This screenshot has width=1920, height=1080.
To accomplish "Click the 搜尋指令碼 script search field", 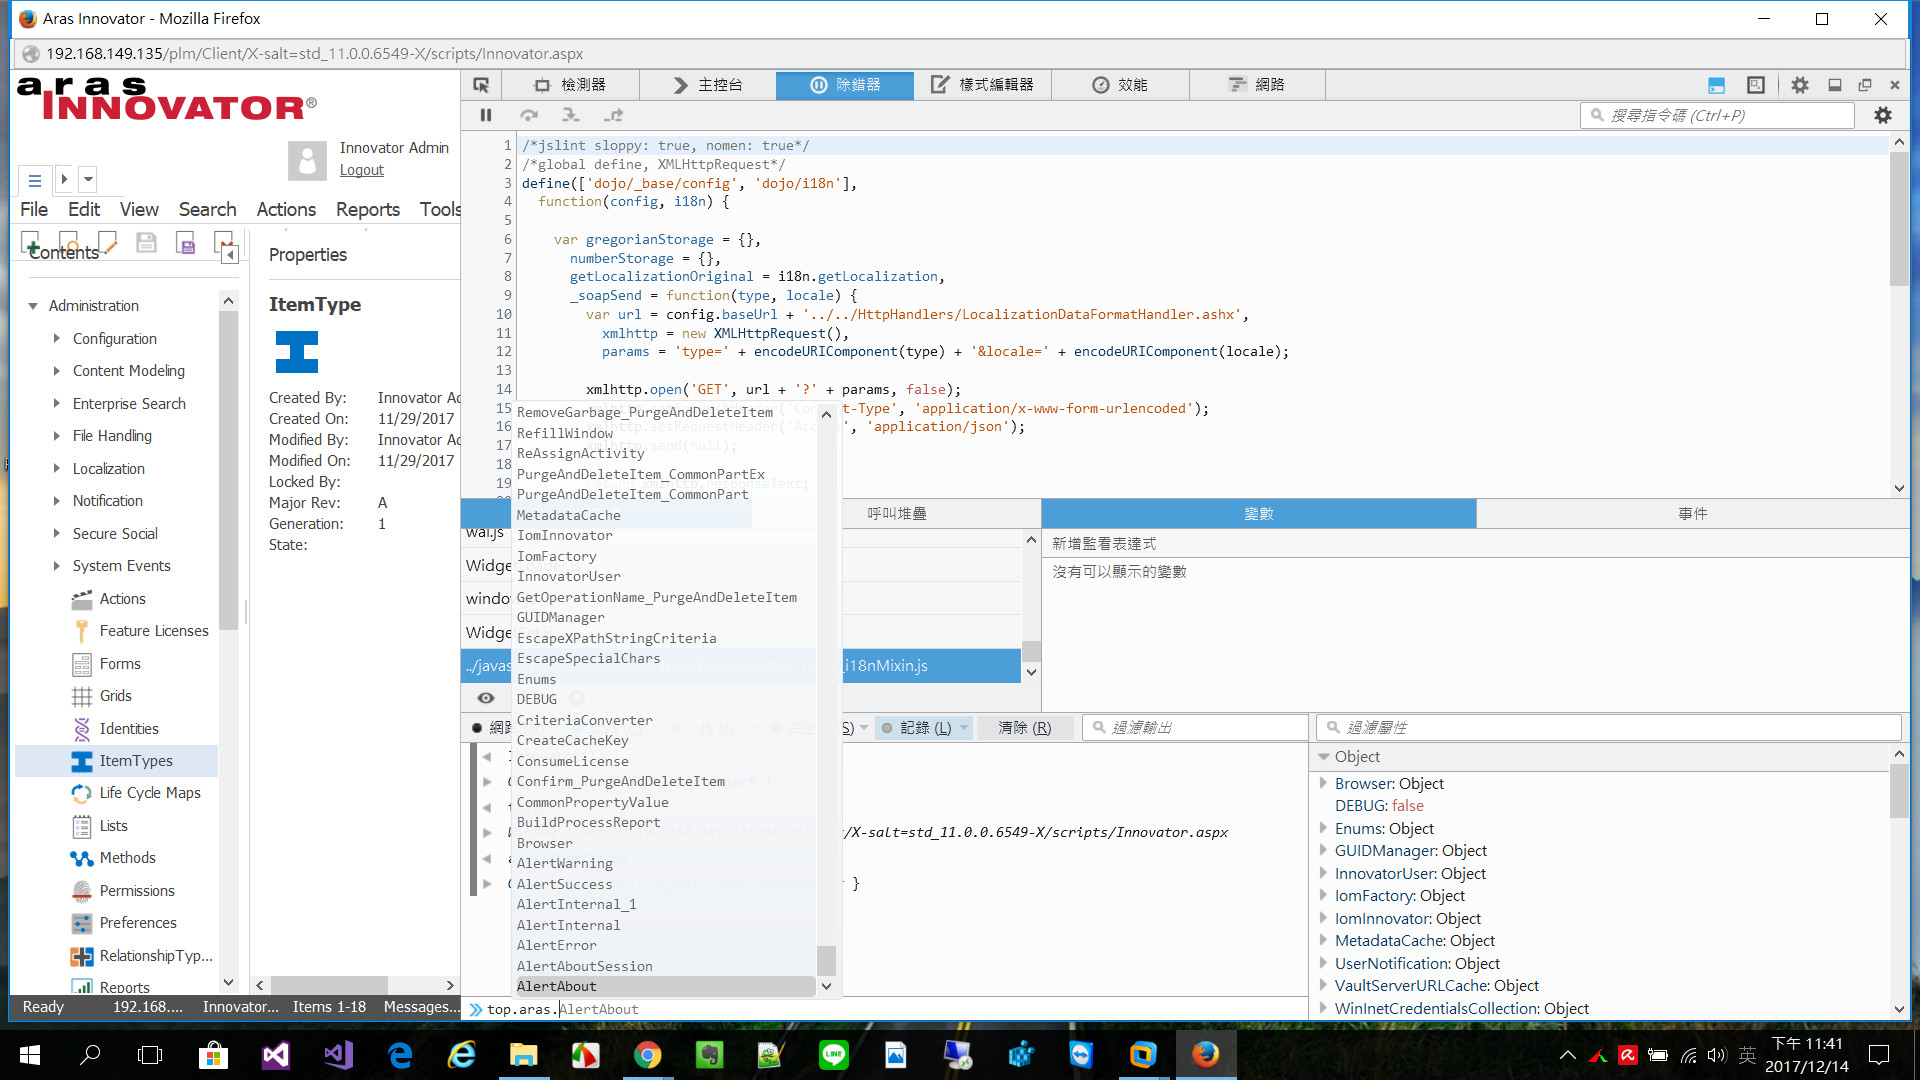I will coord(1718,115).
